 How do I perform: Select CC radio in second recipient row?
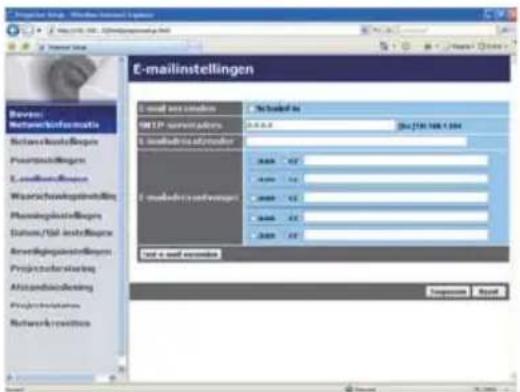tap(284, 180)
